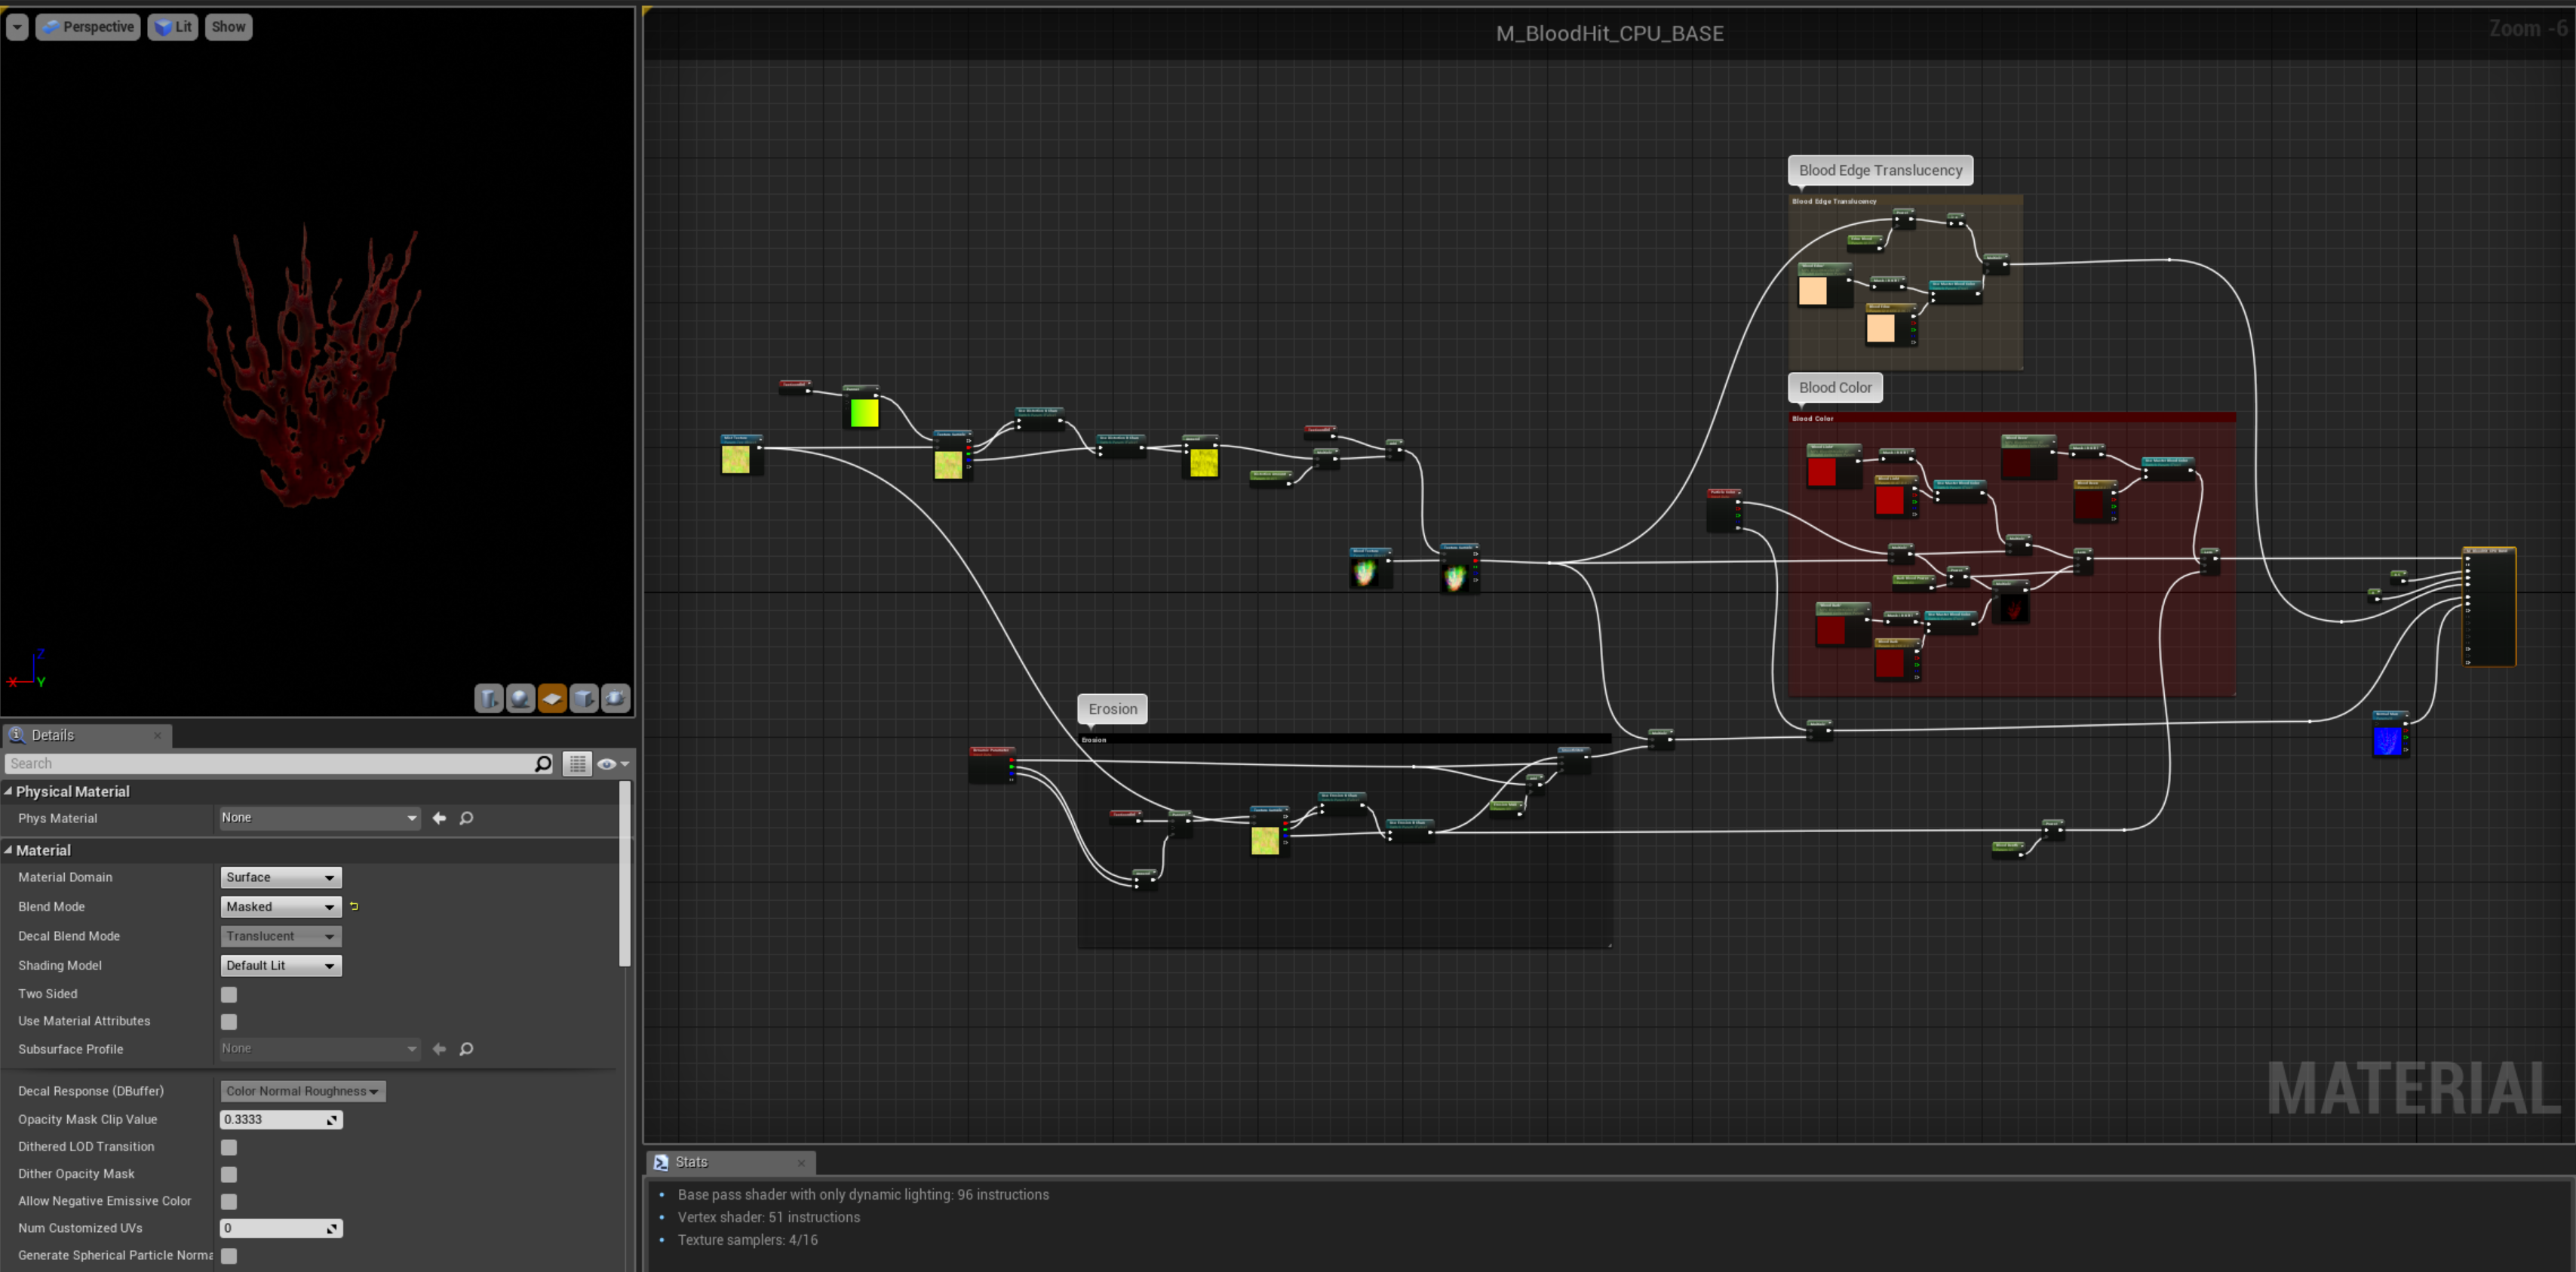This screenshot has width=2576, height=1272.
Task: Toggle the Use Material Attributes checkbox
Action: coord(229,1022)
